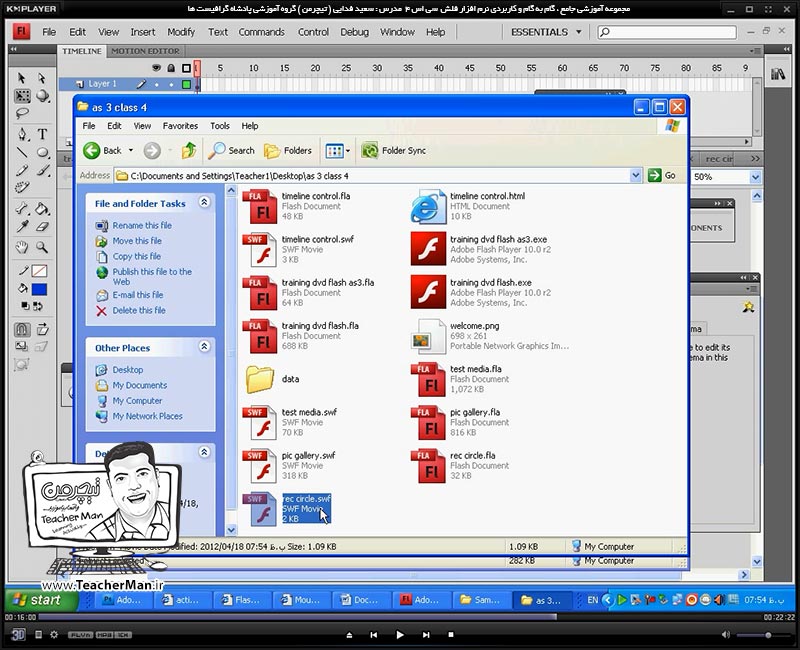800x650 pixels.
Task: Click Delete this file link
Action: [x=139, y=310]
